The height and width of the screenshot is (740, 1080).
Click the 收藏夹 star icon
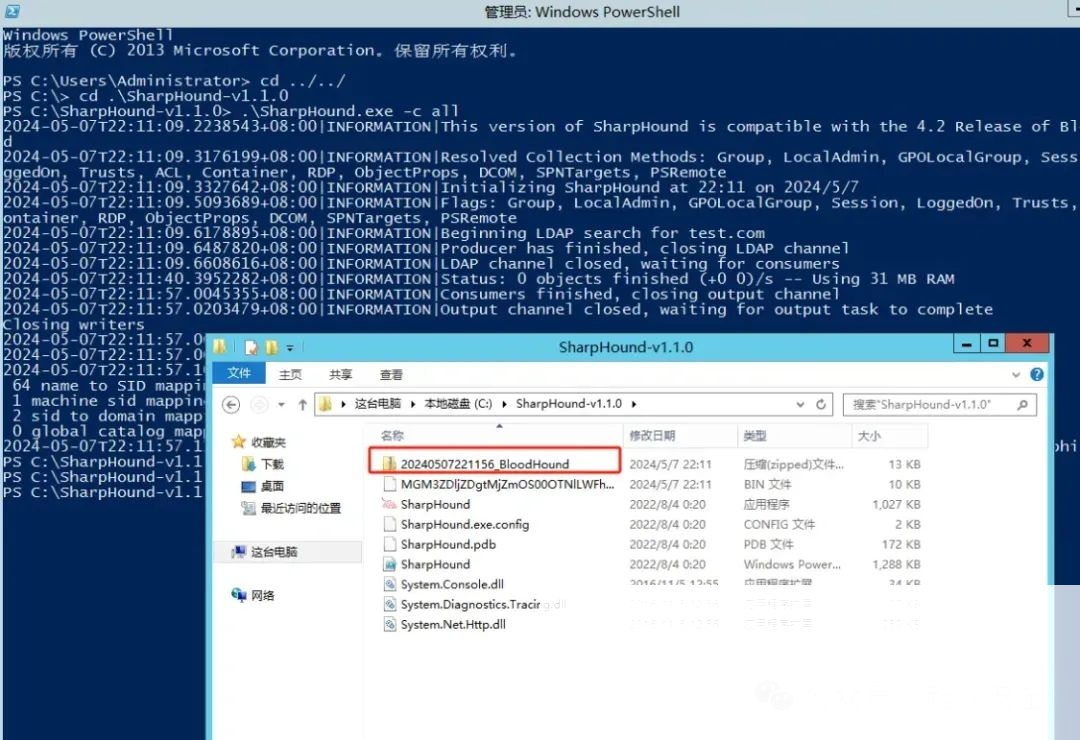click(x=239, y=442)
